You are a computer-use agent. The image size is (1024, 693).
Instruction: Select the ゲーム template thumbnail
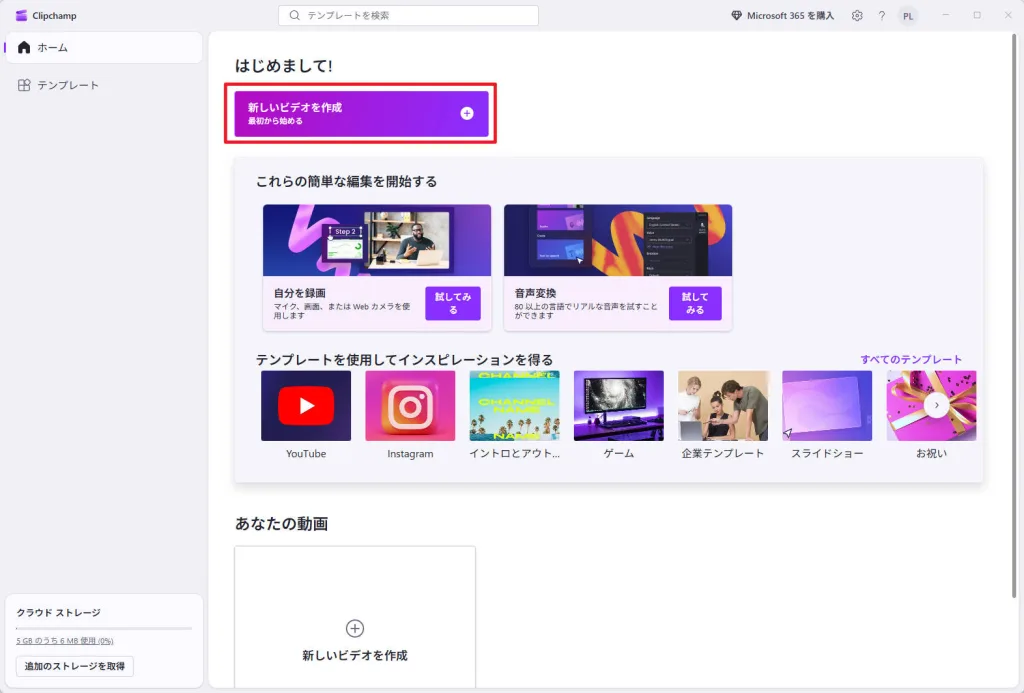618,405
